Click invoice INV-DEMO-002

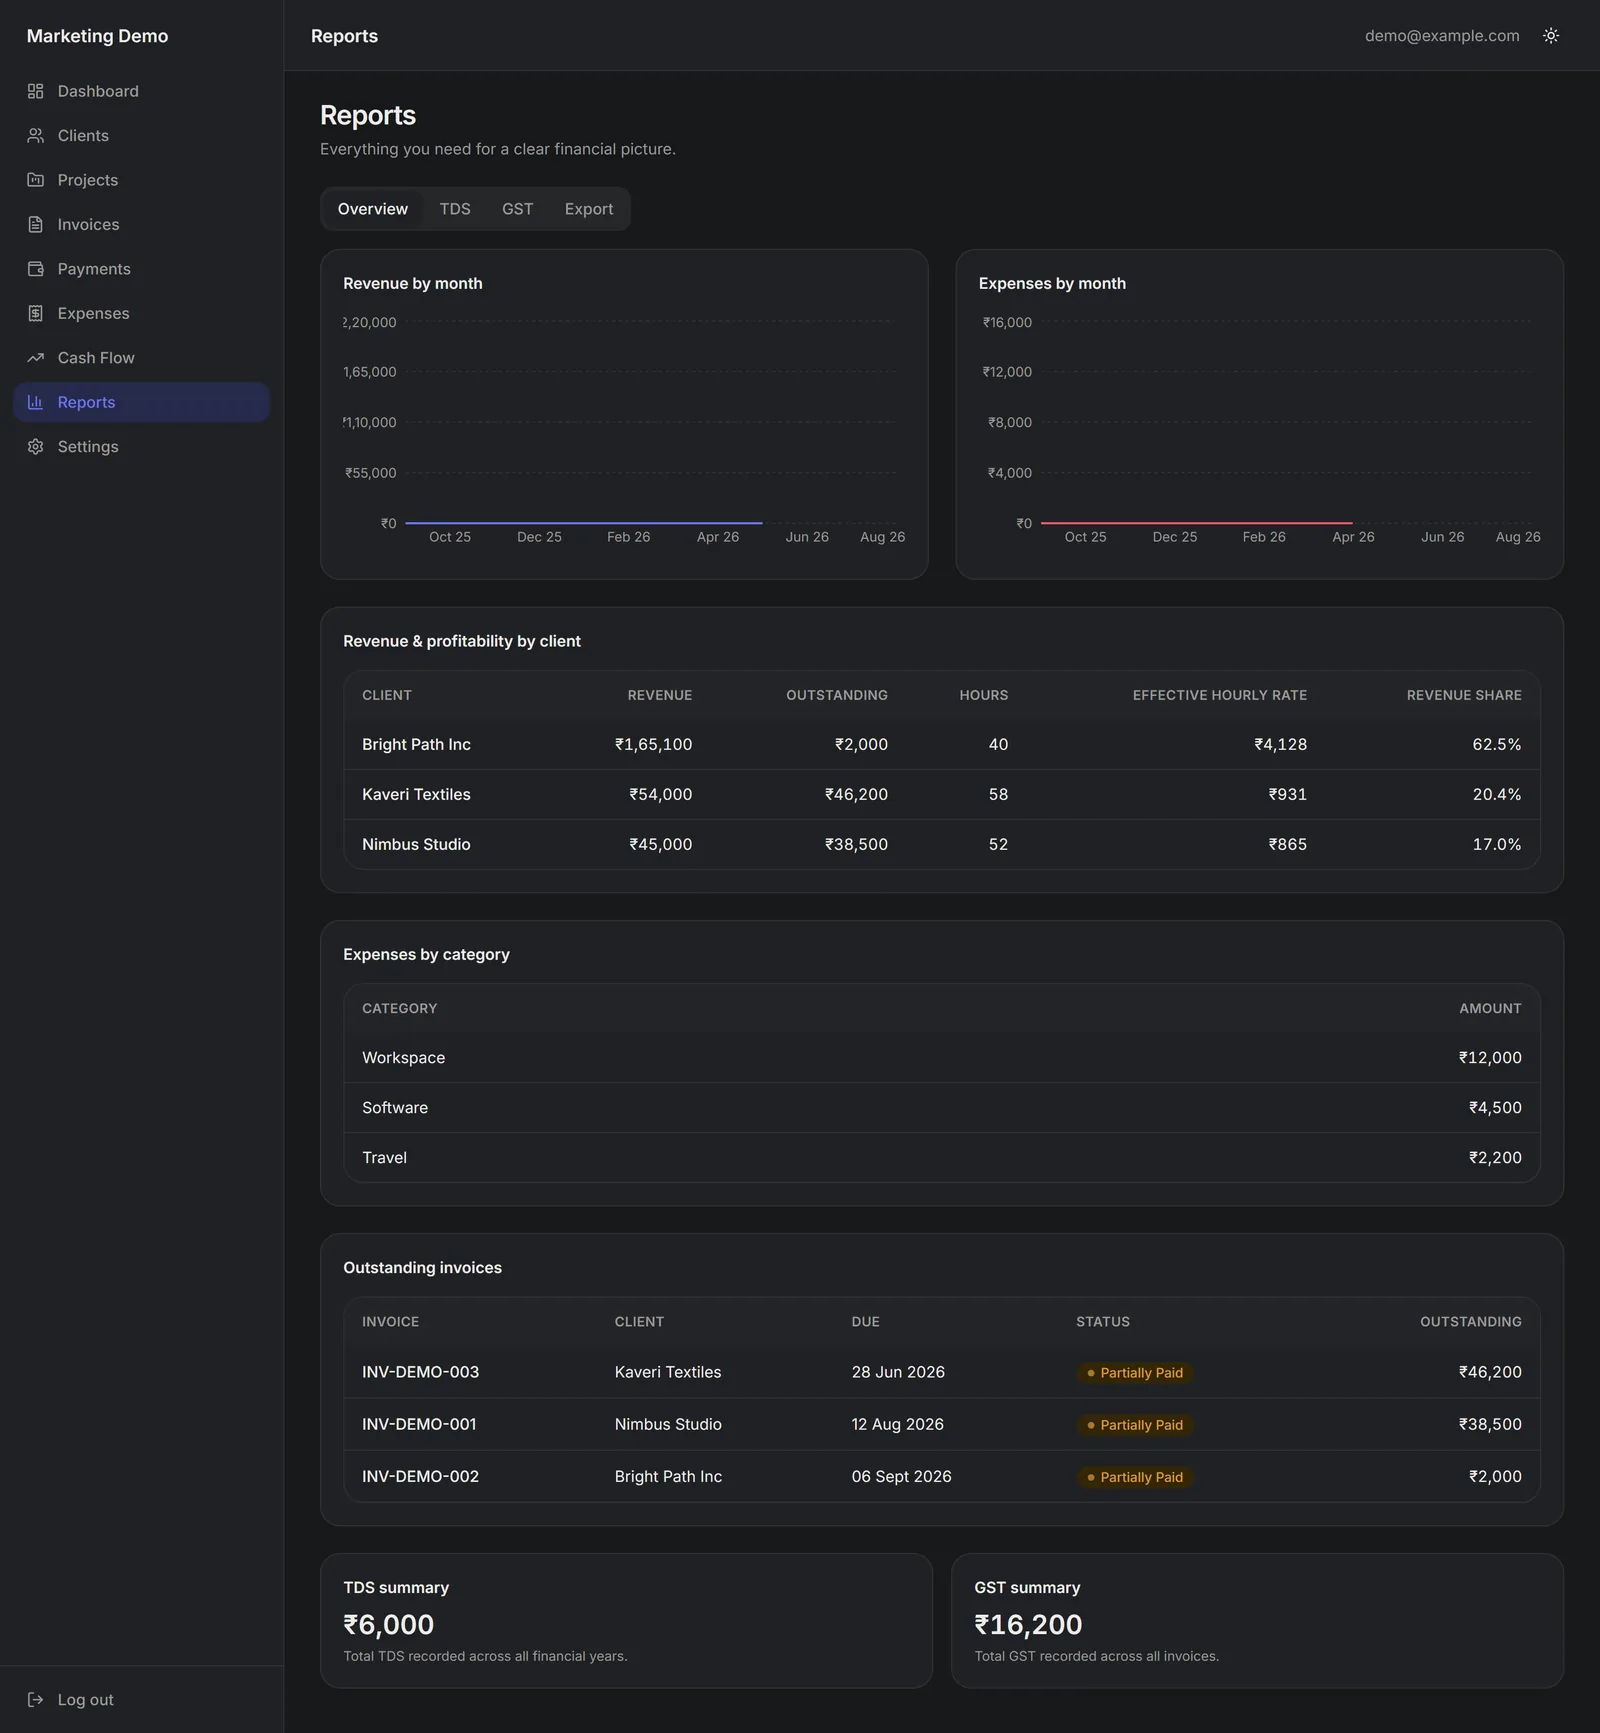tap(420, 1476)
